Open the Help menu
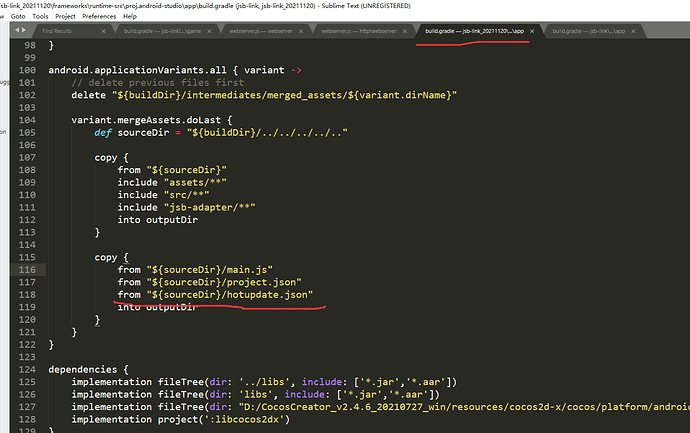 coord(130,16)
